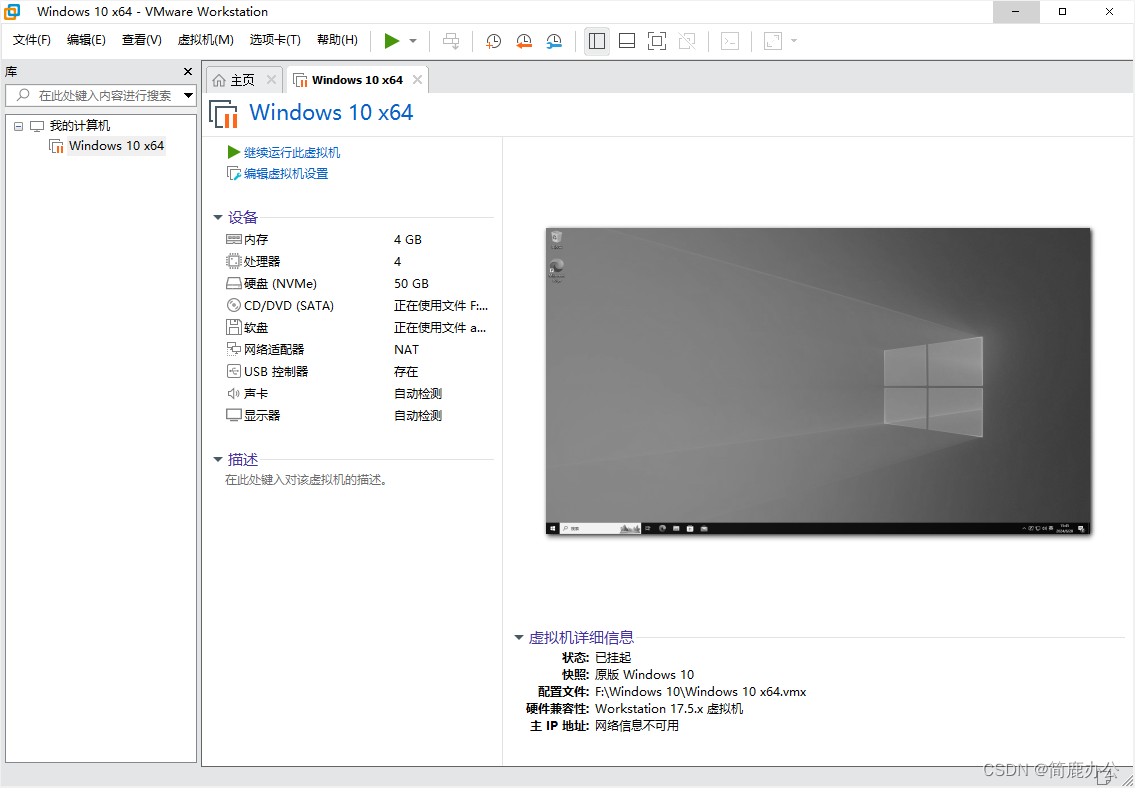Open the 选项卡(T) menu
This screenshot has width=1135, height=788.
tap(275, 41)
